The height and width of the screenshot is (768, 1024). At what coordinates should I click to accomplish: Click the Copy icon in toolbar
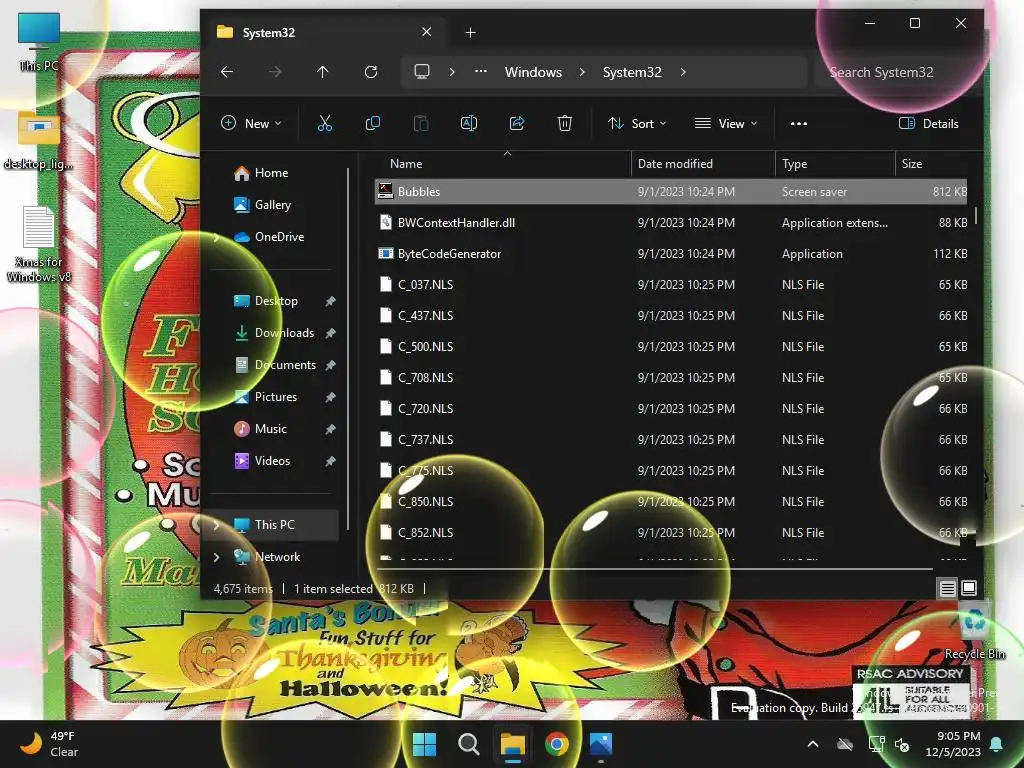pos(373,123)
